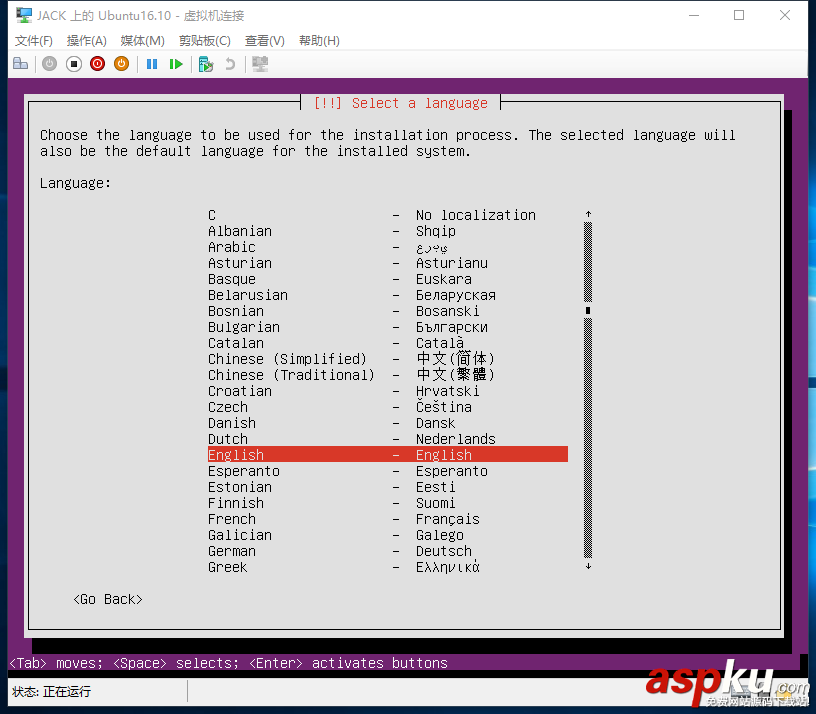Screen dimensions: 816x714
Task: Select Dutch in the language list
Action: (x=388, y=439)
